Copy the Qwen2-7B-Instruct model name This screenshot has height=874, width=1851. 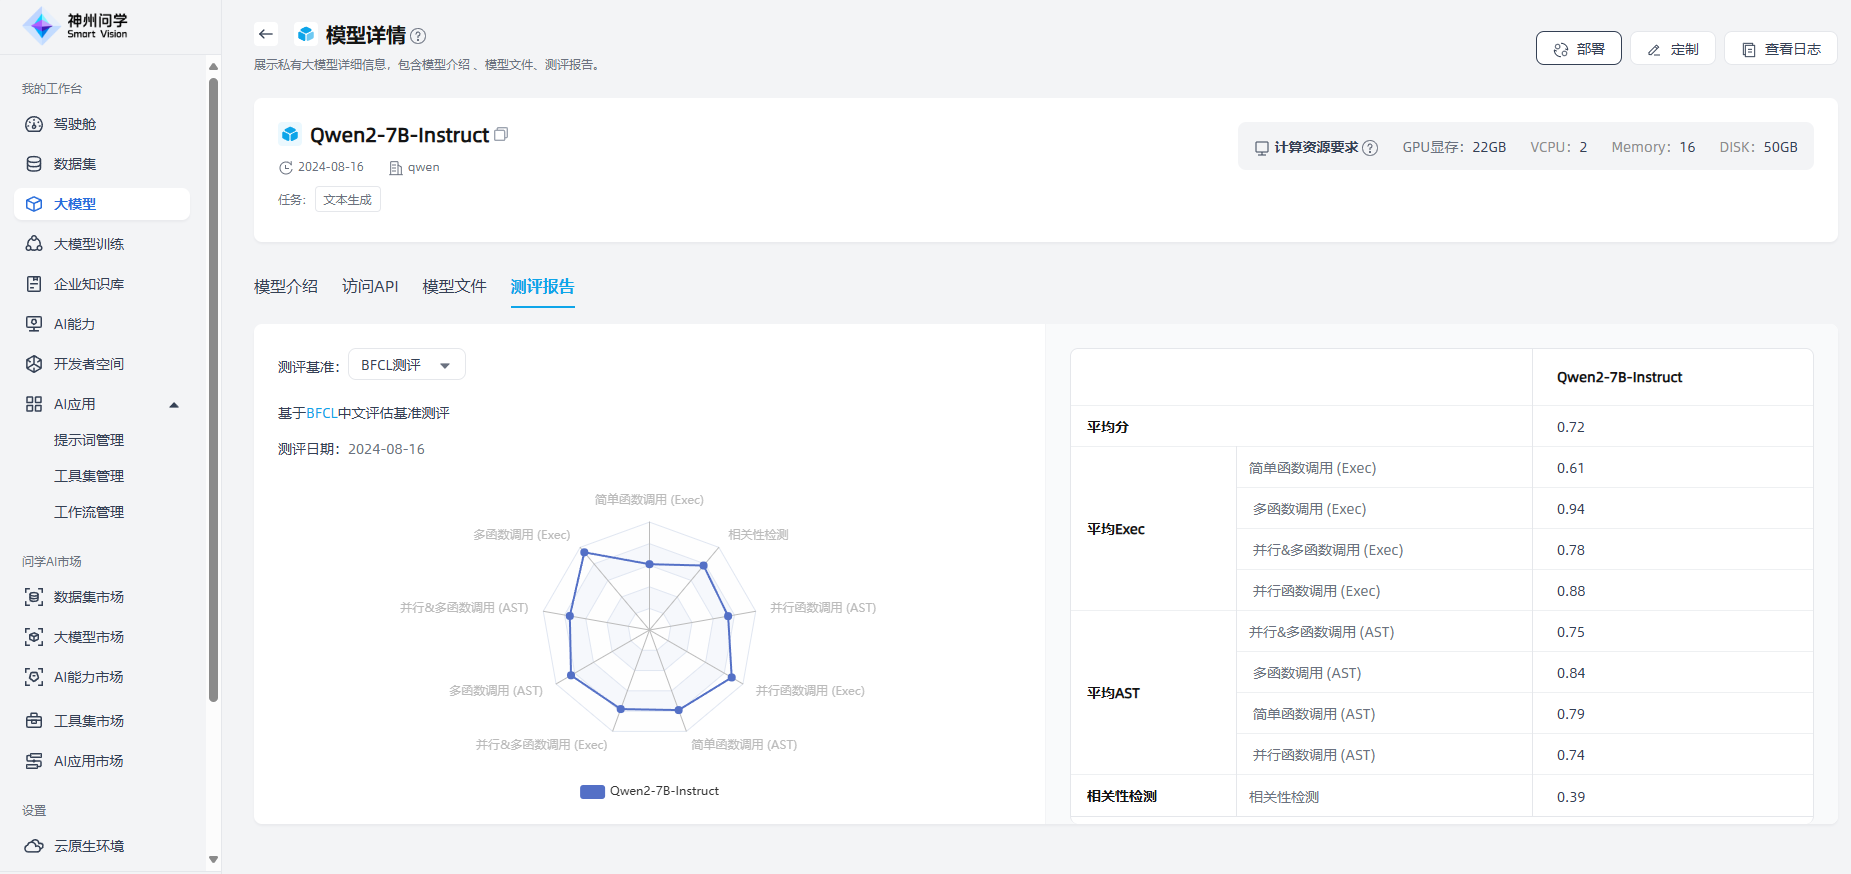tap(502, 134)
